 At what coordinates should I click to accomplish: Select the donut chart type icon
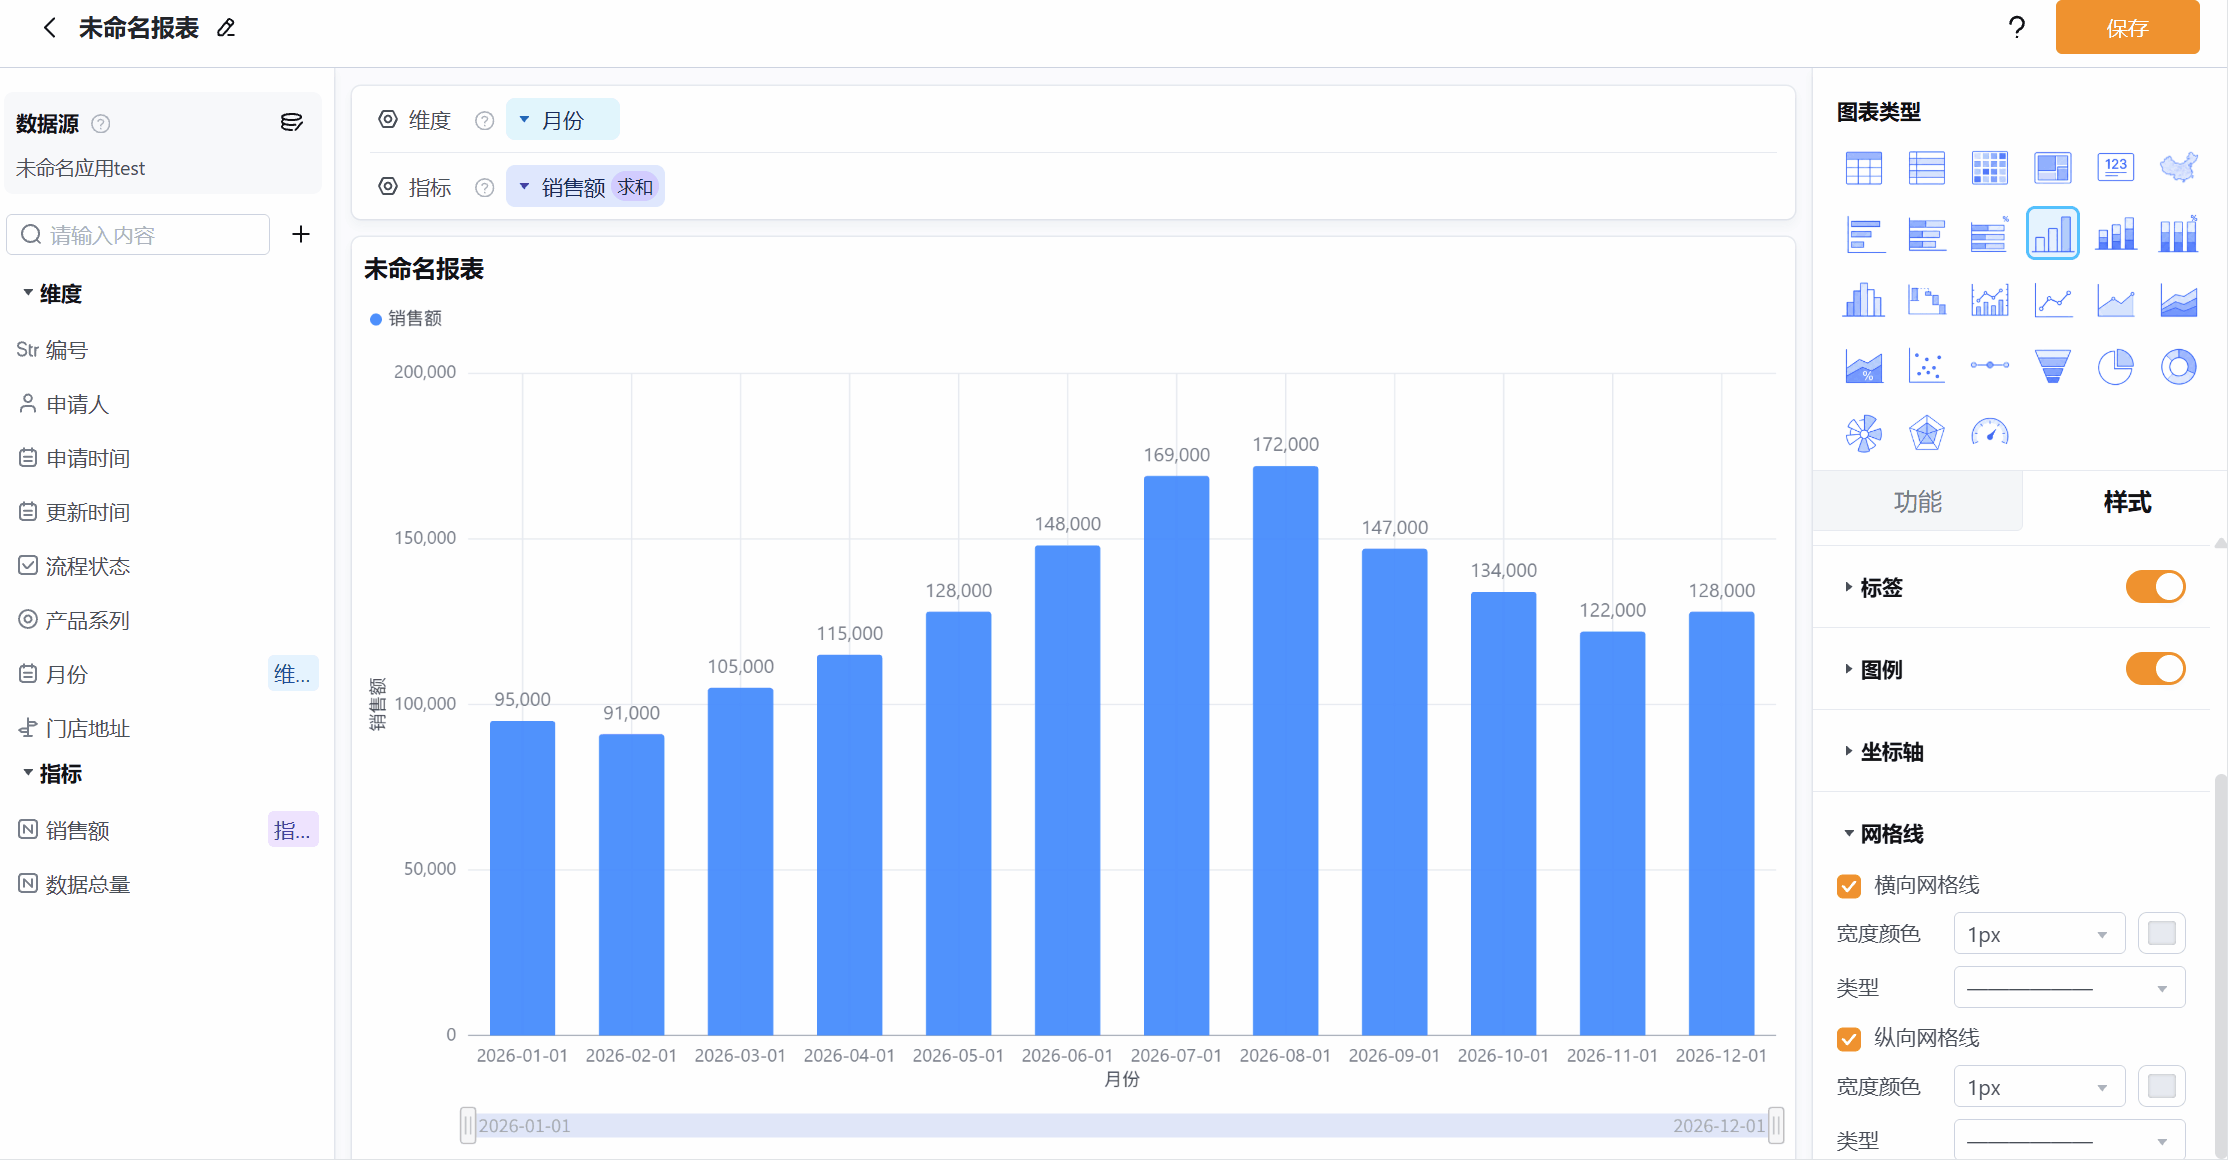2178,367
